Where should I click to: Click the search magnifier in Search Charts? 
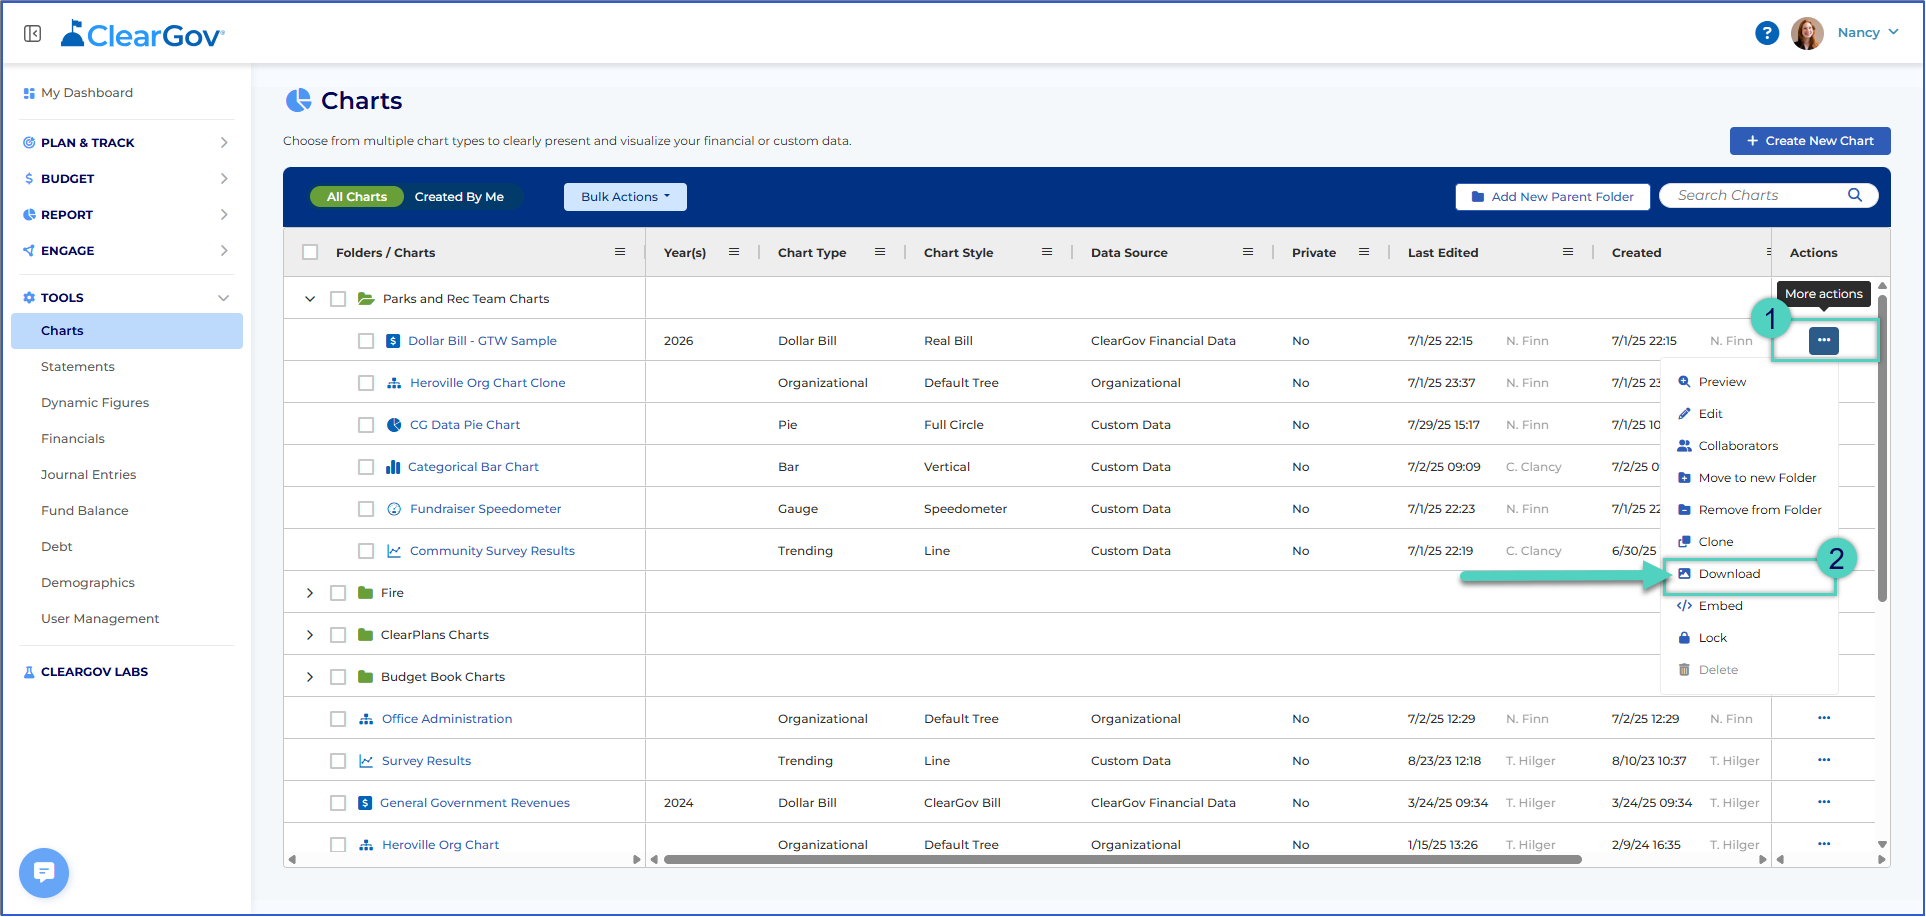[1855, 195]
